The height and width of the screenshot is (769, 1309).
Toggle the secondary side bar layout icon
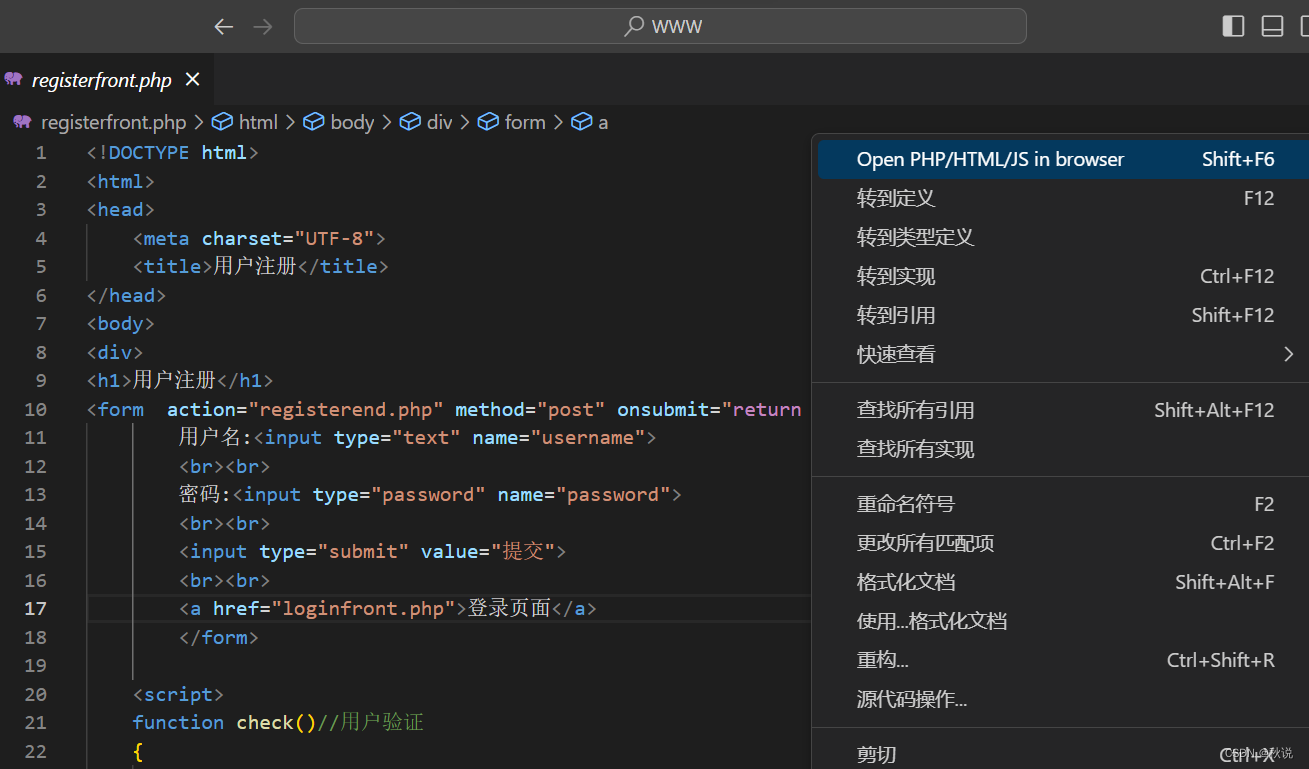[x=1303, y=26]
